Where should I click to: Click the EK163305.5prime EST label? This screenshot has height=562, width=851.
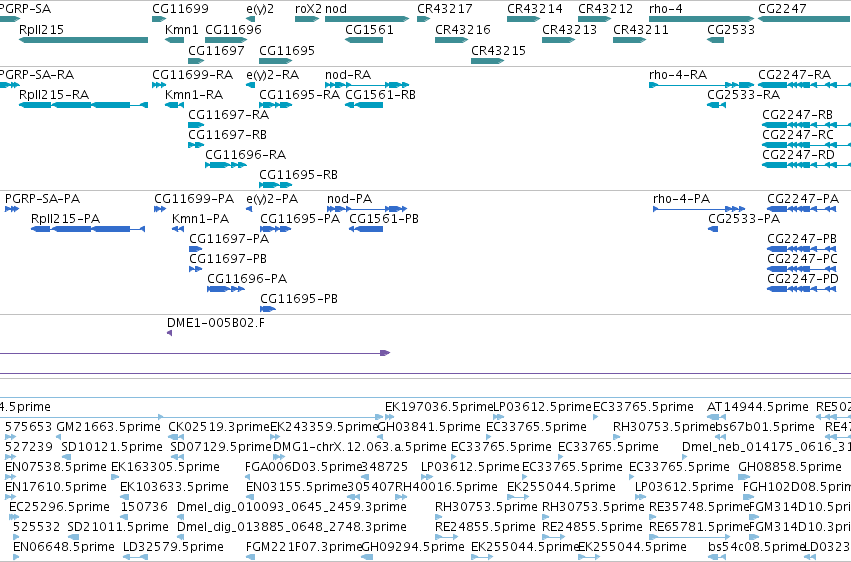click(166, 467)
